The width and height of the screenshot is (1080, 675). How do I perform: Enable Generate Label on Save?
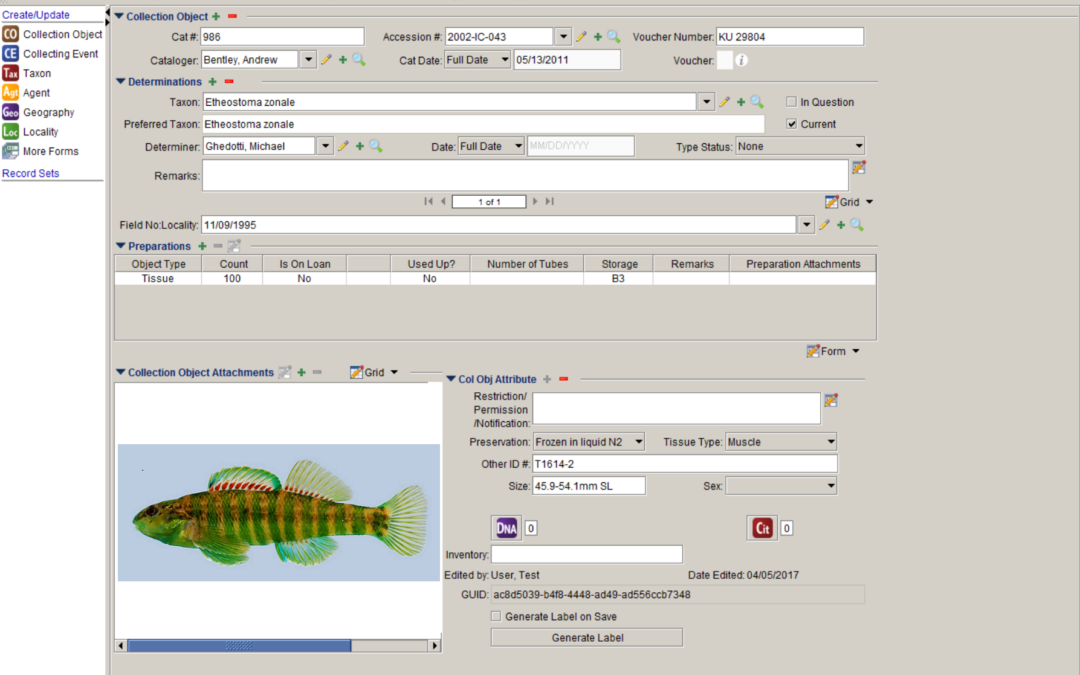click(x=496, y=617)
